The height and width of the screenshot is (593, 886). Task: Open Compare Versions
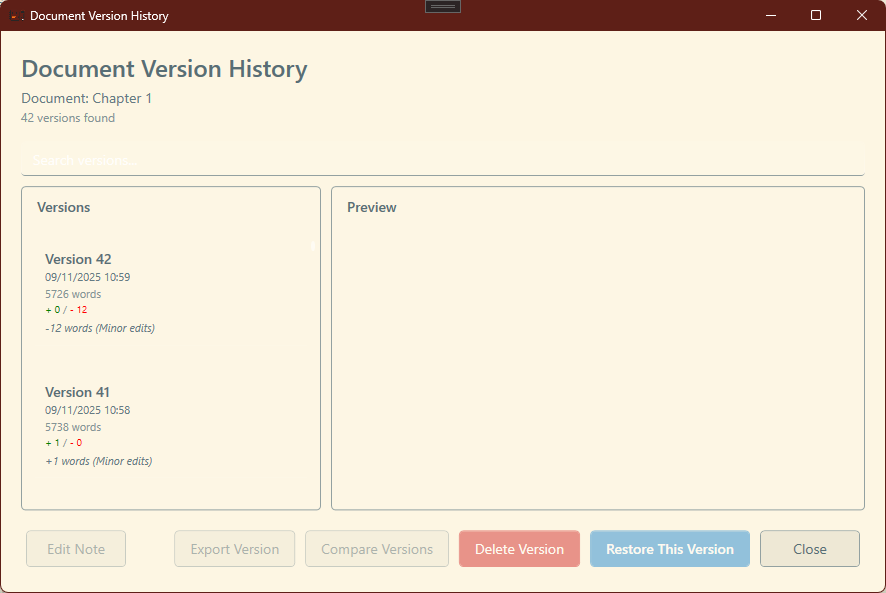(x=377, y=548)
